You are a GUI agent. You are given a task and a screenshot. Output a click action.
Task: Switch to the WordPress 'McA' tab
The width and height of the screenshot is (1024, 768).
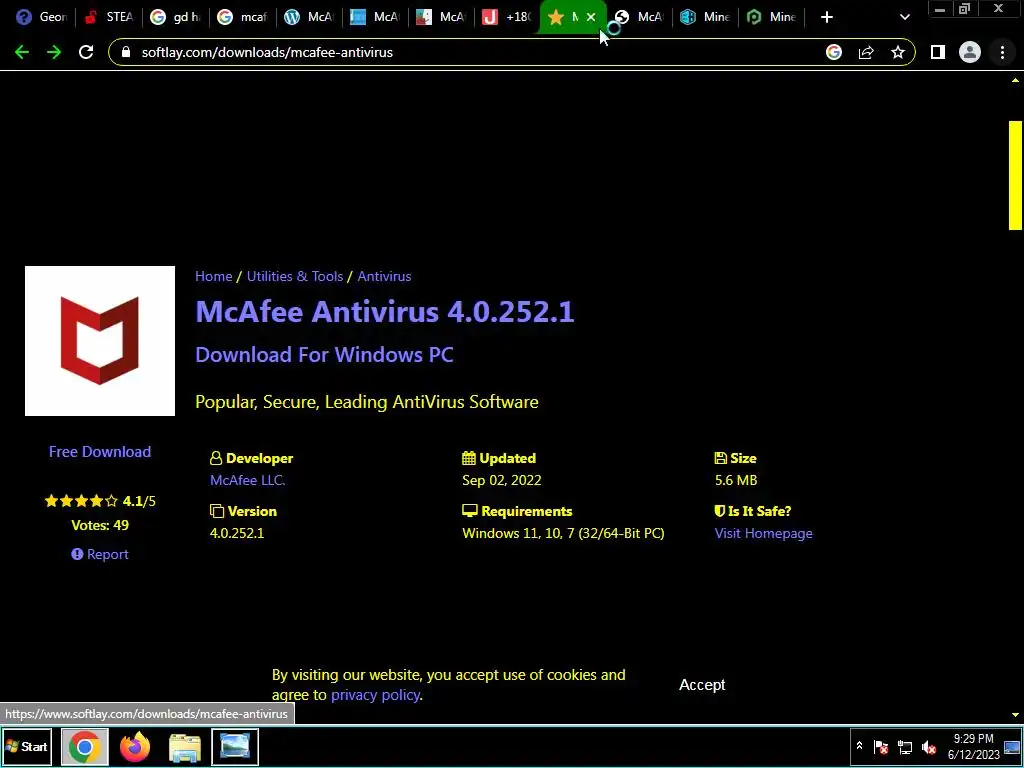[308, 17]
